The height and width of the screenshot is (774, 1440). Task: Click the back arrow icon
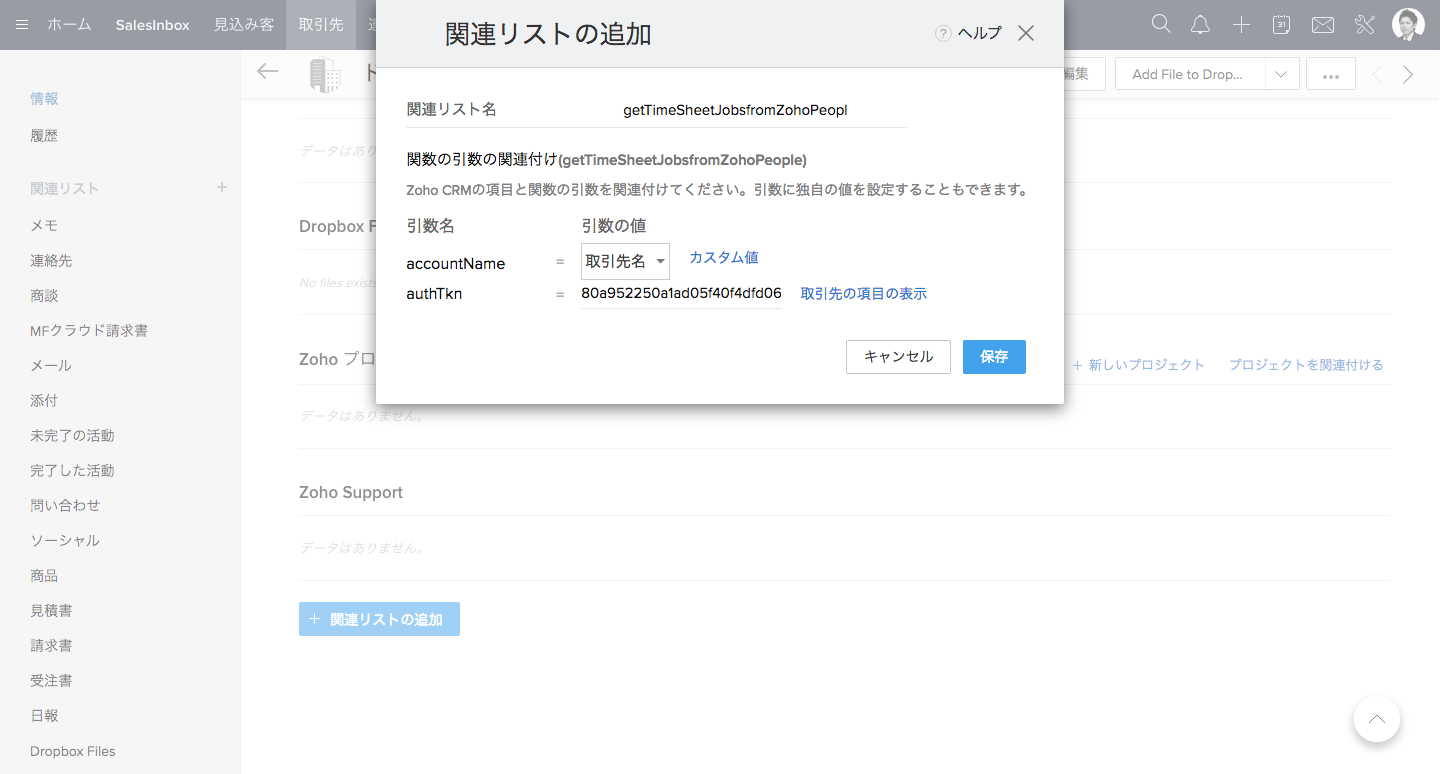tap(267, 71)
